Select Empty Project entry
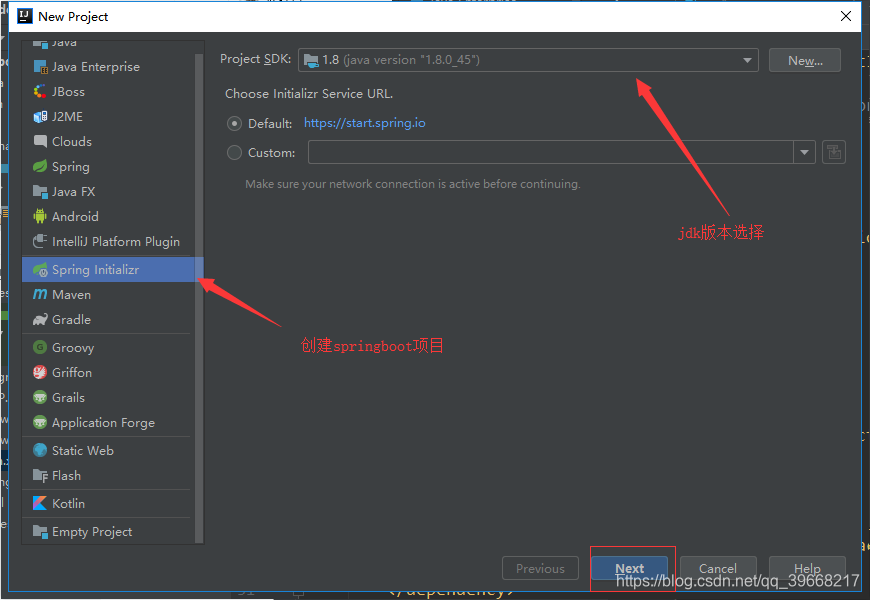The width and height of the screenshot is (870, 600). (109, 532)
